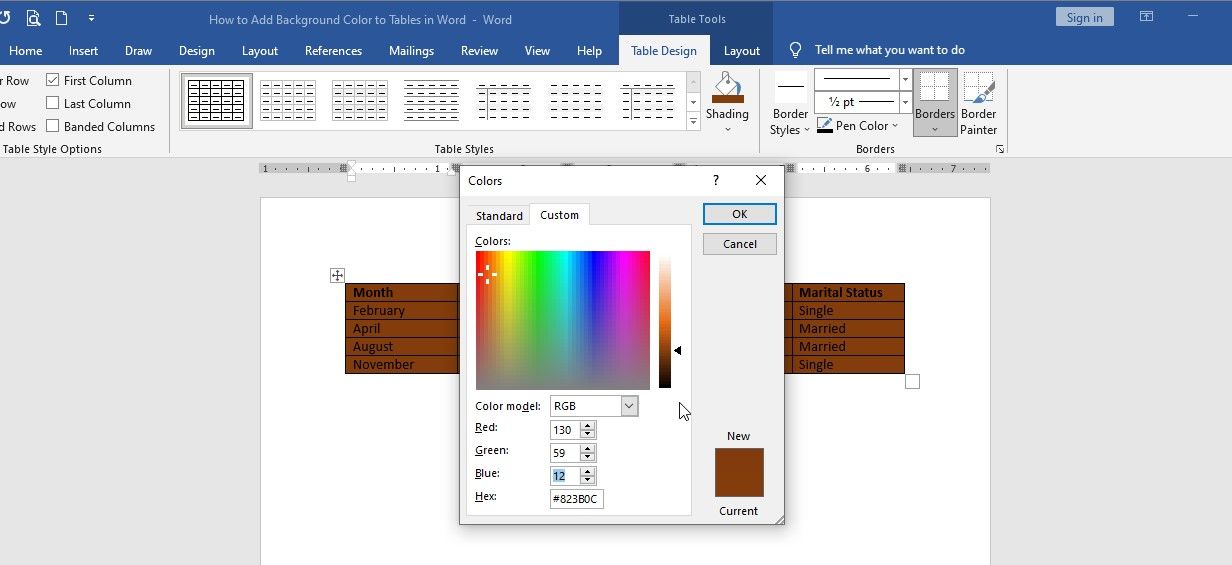Viewport: 1232px width, 565px height.
Task: Click the Hex color code field
Action: click(x=577, y=499)
